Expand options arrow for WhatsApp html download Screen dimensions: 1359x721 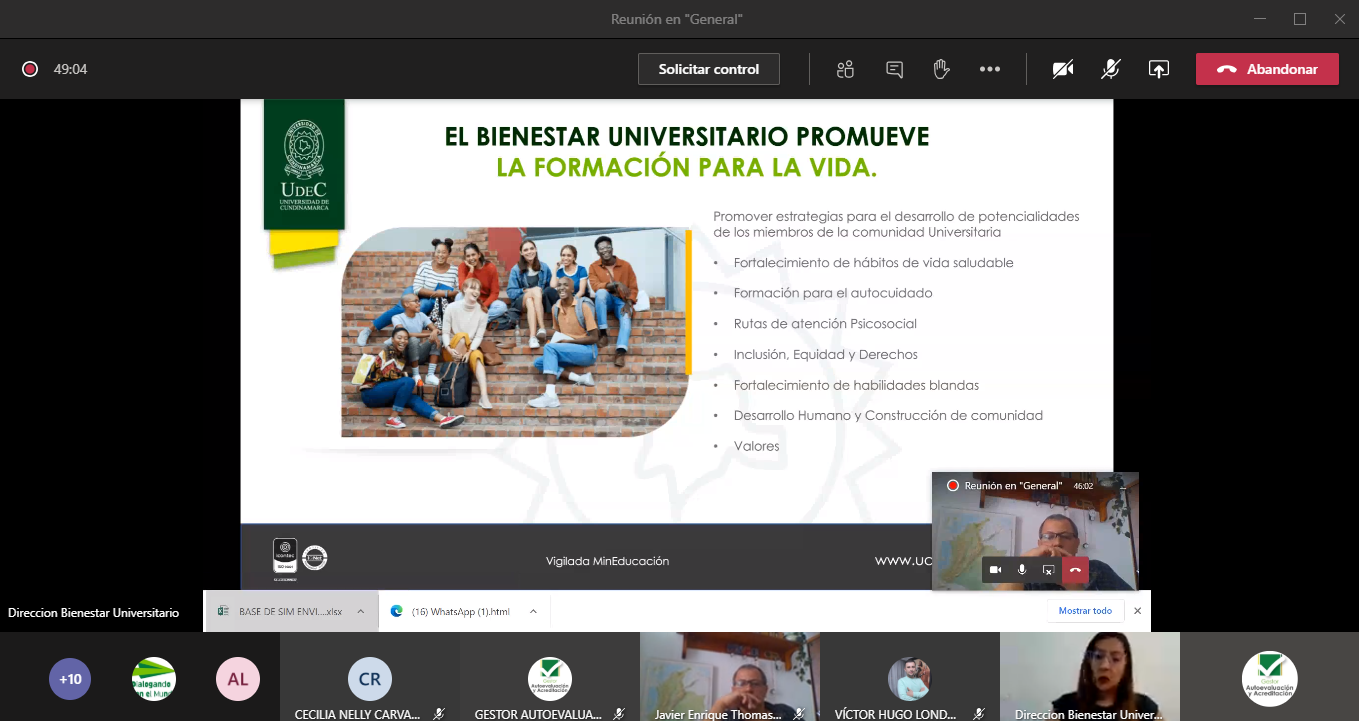click(x=533, y=611)
